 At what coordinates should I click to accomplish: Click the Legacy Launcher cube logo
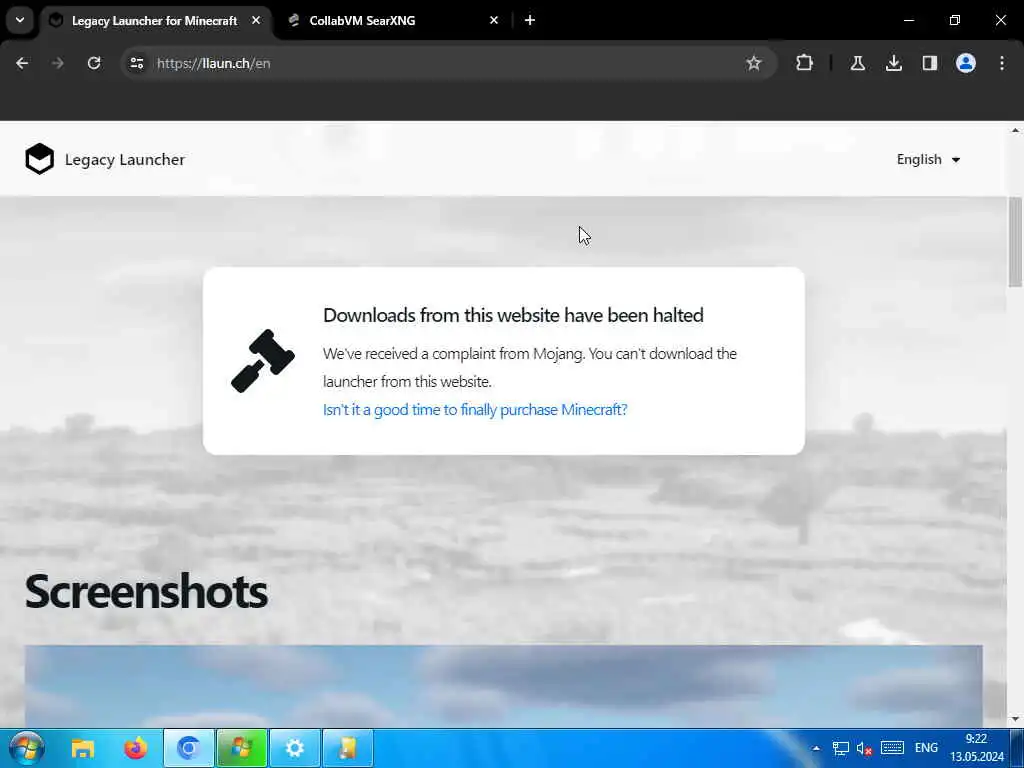[39, 159]
